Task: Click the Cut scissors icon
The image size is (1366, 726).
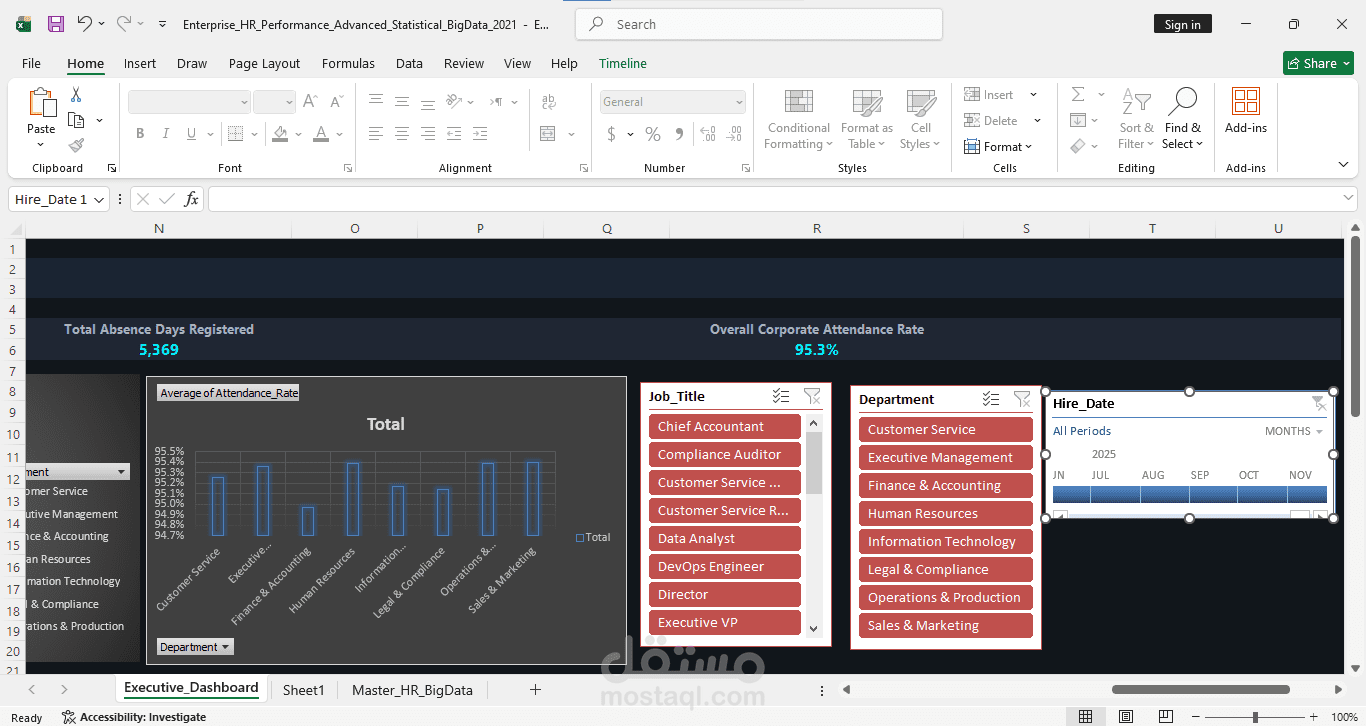Action: pyautogui.click(x=76, y=95)
